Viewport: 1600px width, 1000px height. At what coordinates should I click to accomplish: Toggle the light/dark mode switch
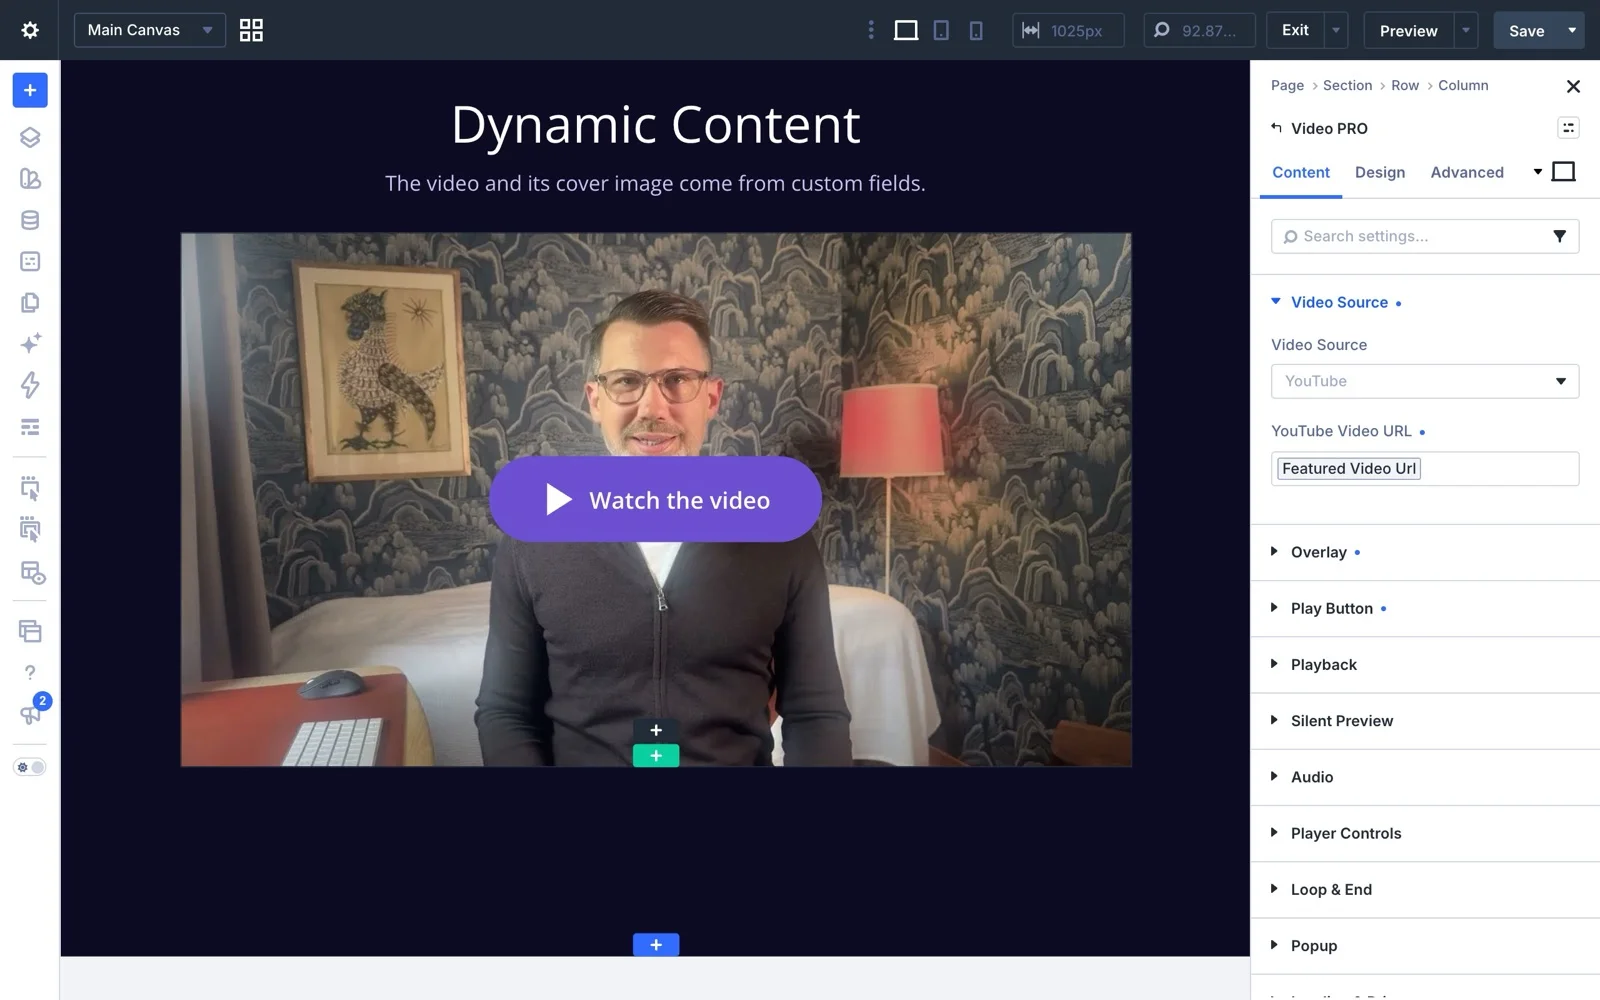pyautogui.click(x=30, y=768)
